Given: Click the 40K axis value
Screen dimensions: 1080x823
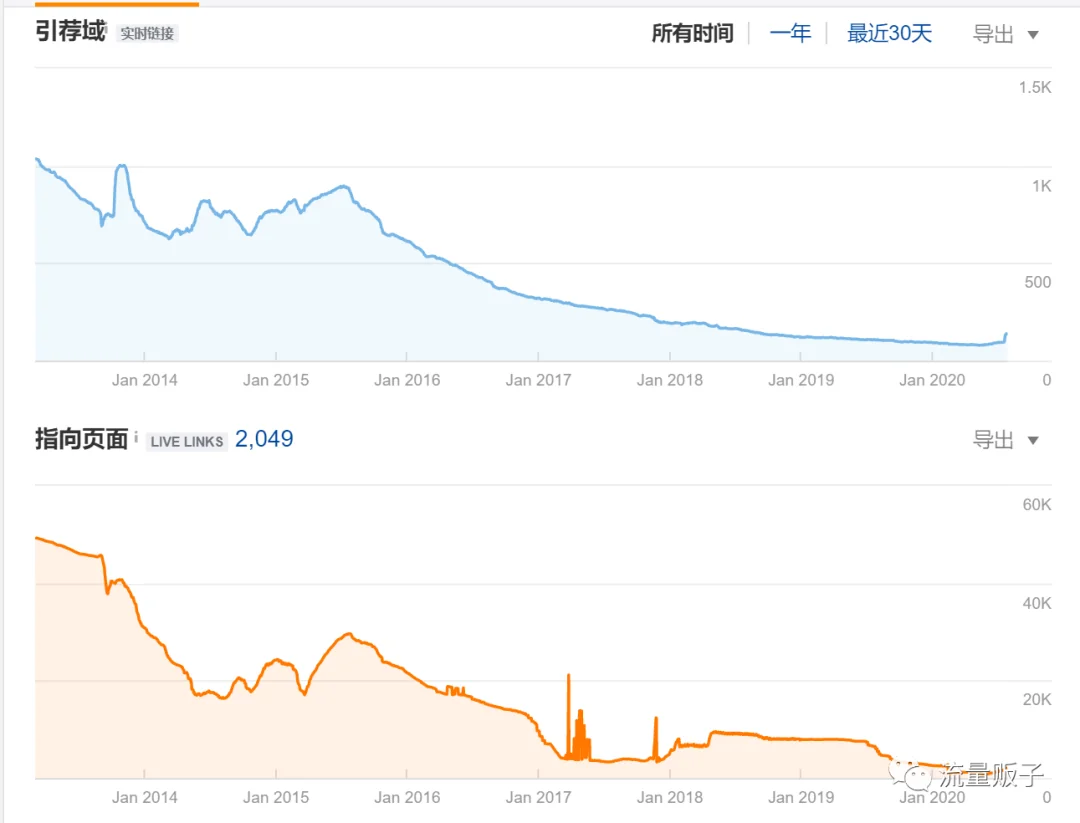Looking at the screenshot, I should pos(1037,603).
